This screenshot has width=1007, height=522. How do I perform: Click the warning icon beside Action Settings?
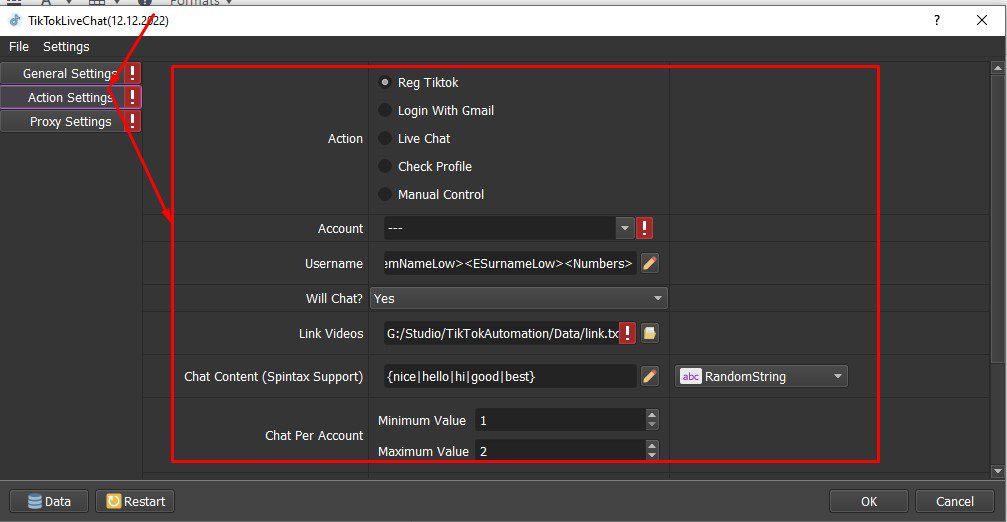click(132, 97)
